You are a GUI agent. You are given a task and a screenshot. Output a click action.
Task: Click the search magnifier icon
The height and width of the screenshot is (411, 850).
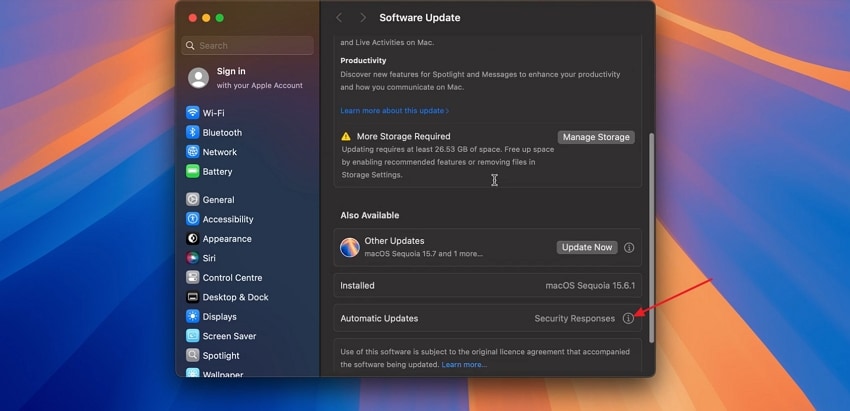pyautogui.click(x=190, y=46)
